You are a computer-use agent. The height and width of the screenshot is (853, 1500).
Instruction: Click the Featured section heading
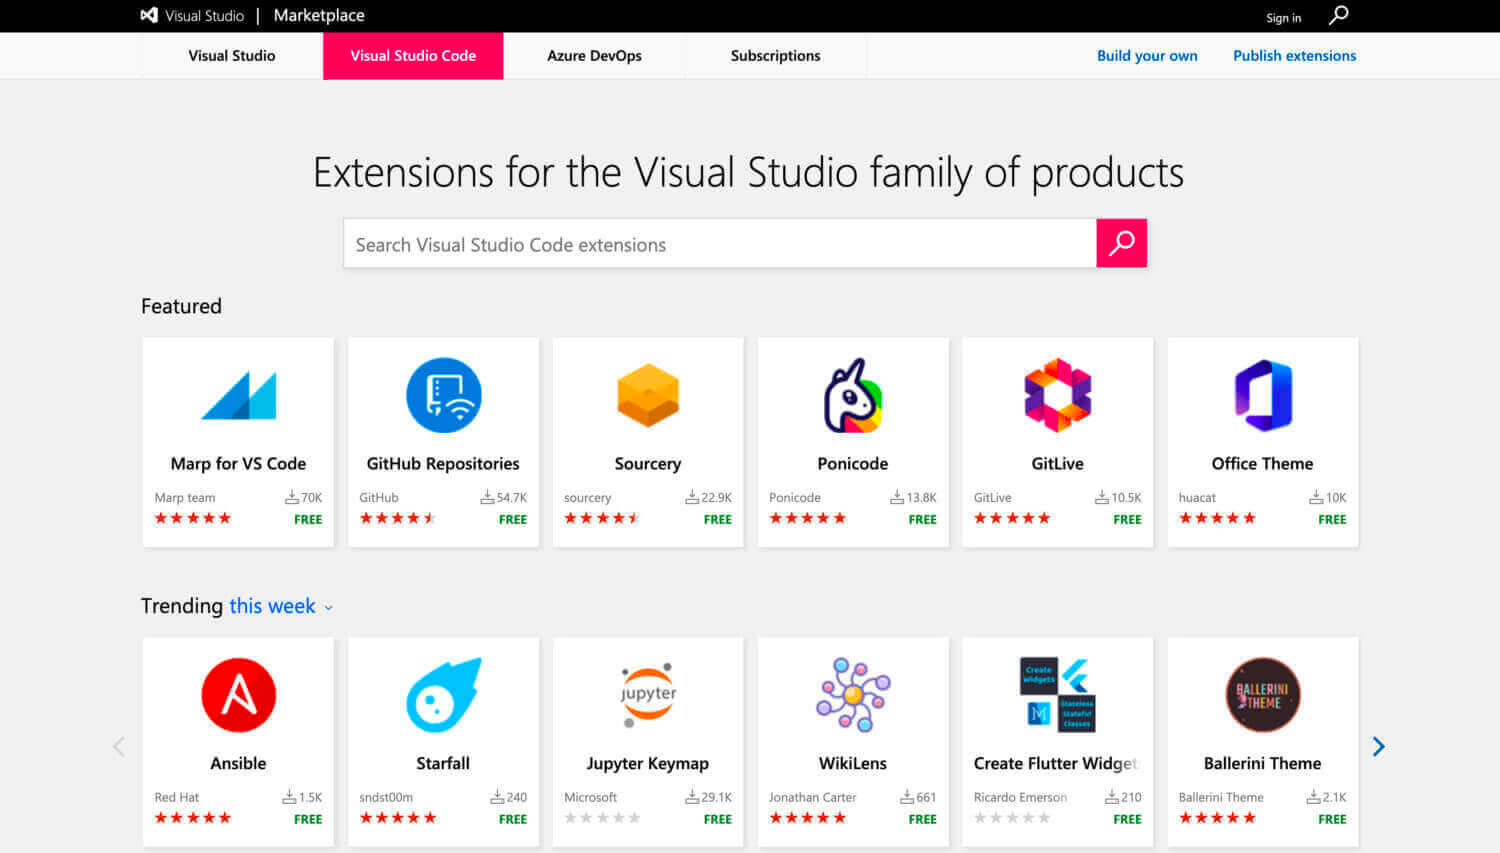click(x=181, y=306)
